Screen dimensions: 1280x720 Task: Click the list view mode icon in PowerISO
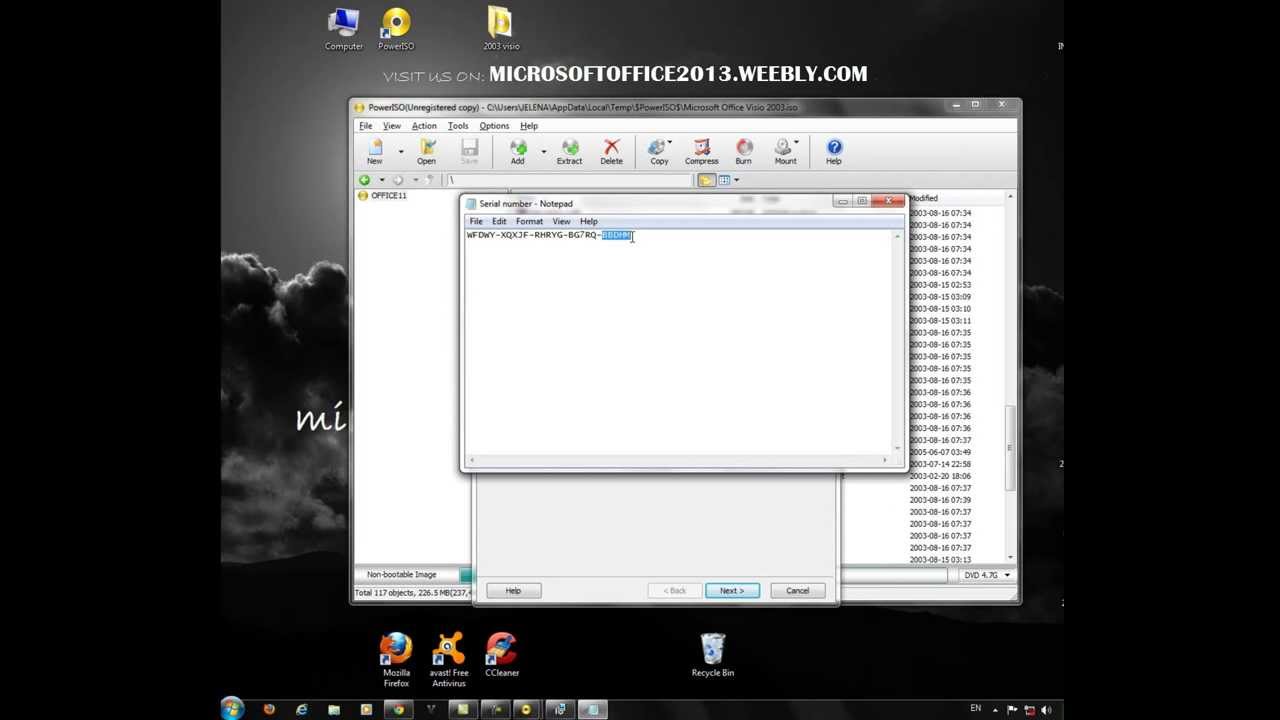click(x=724, y=180)
